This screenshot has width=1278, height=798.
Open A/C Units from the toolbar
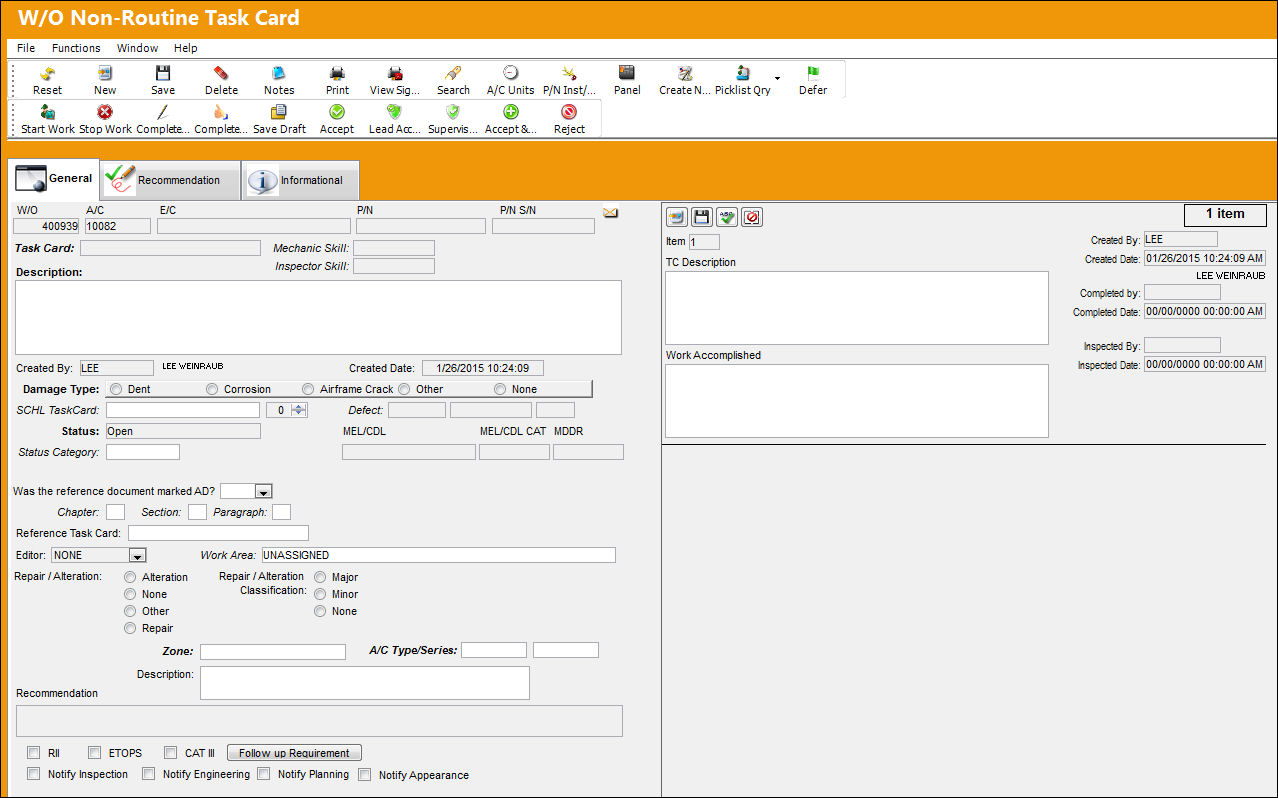(x=510, y=73)
